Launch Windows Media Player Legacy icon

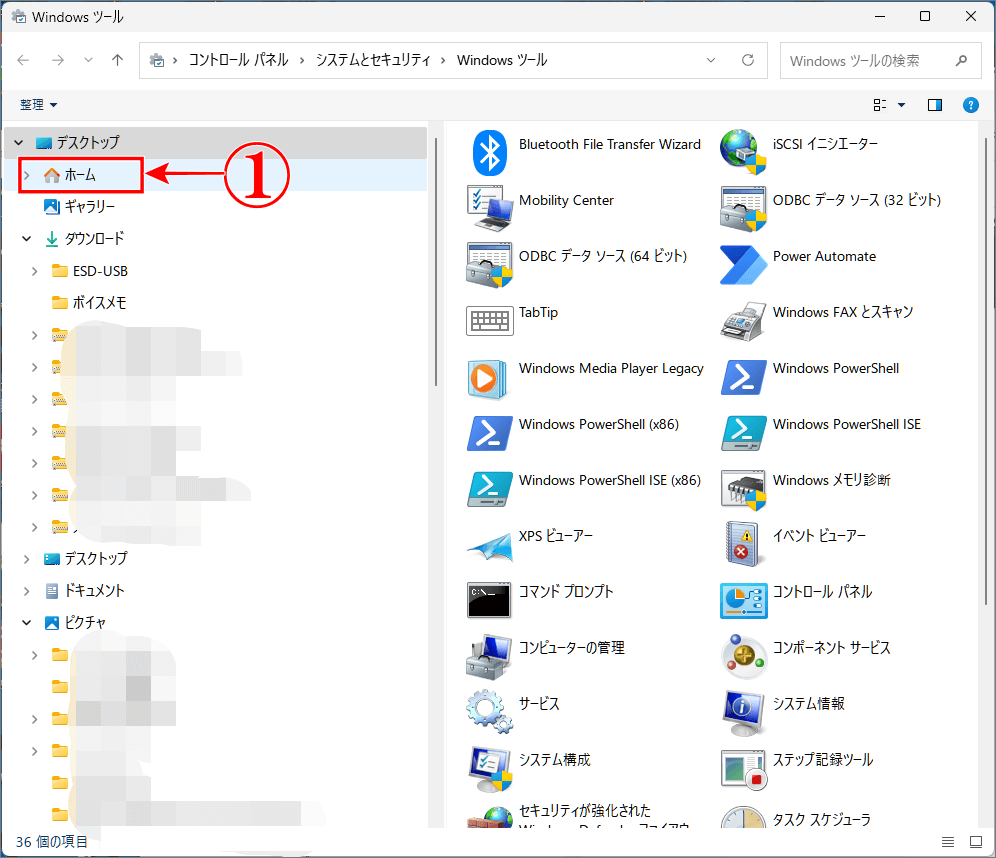tap(488, 379)
